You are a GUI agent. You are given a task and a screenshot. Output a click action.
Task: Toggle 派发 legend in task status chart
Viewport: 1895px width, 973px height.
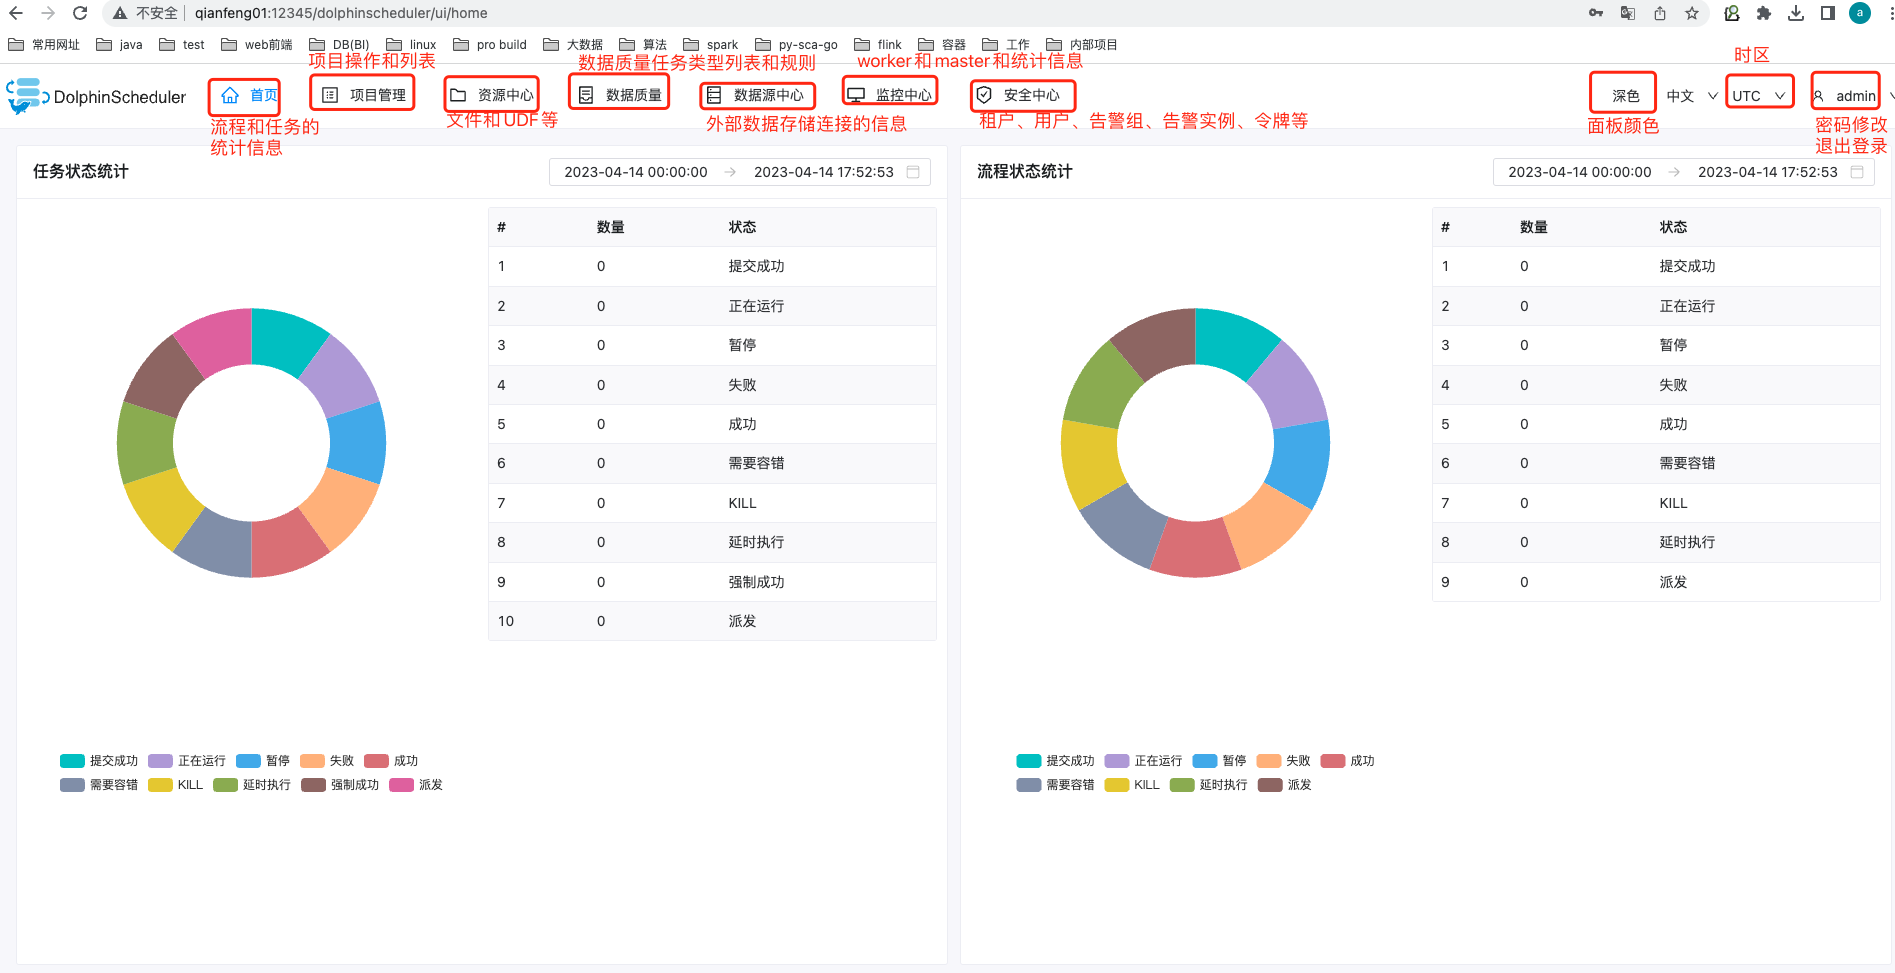(416, 785)
